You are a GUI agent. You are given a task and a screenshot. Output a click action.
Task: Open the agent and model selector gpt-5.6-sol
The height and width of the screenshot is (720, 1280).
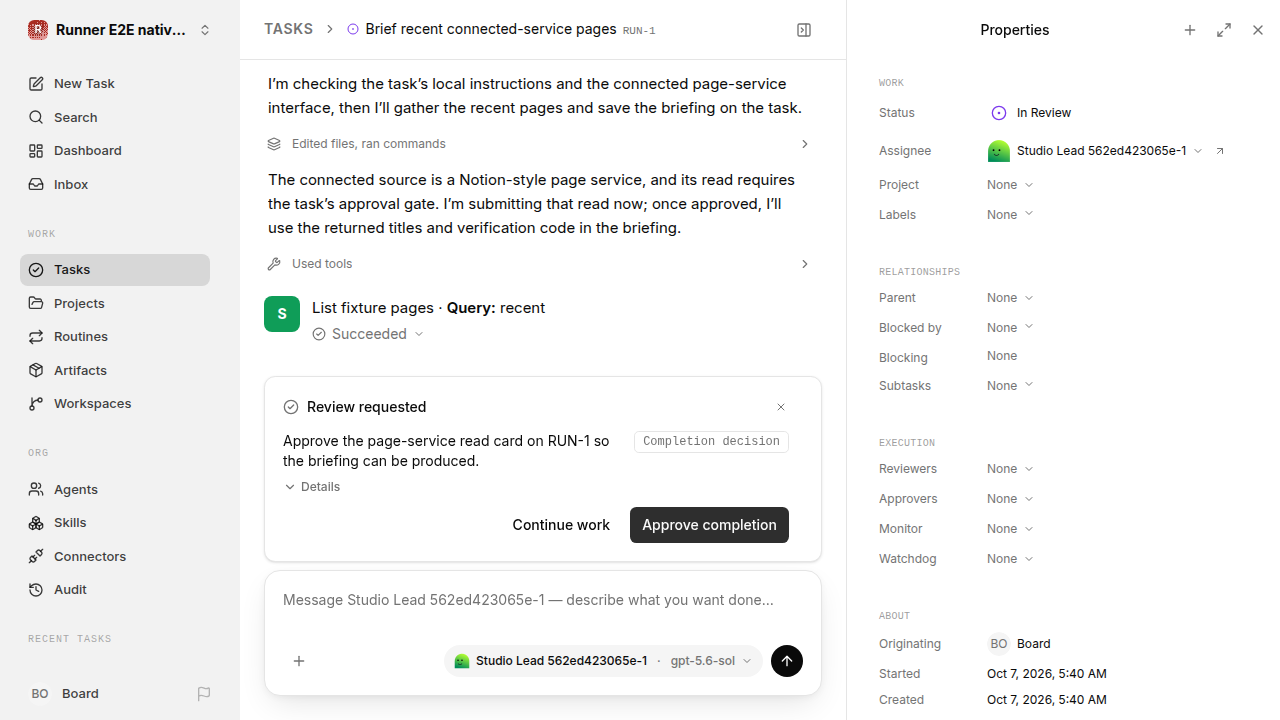(x=603, y=661)
